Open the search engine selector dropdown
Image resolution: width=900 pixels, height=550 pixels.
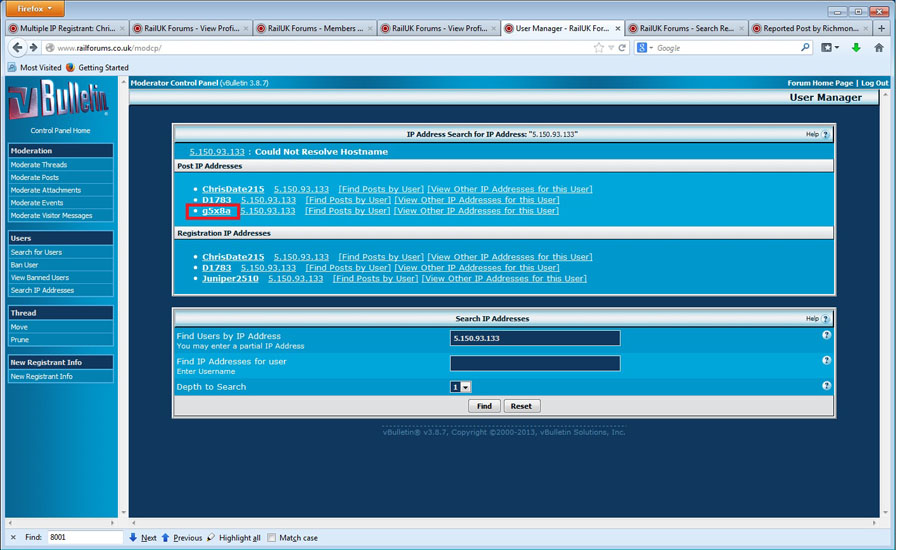pyautogui.click(x=645, y=48)
